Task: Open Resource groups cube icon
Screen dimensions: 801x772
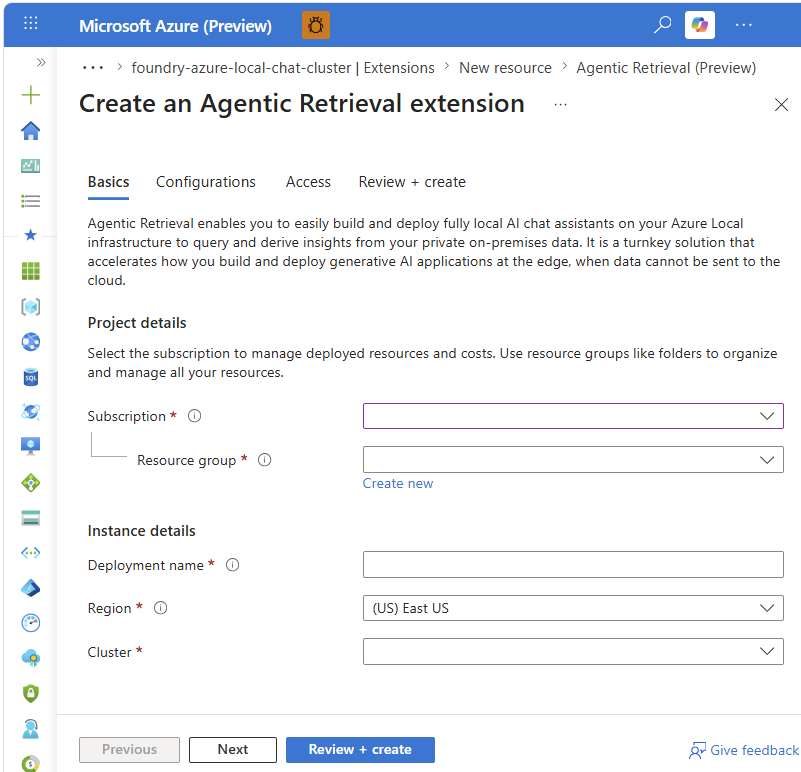Action: (x=31, y=307)
